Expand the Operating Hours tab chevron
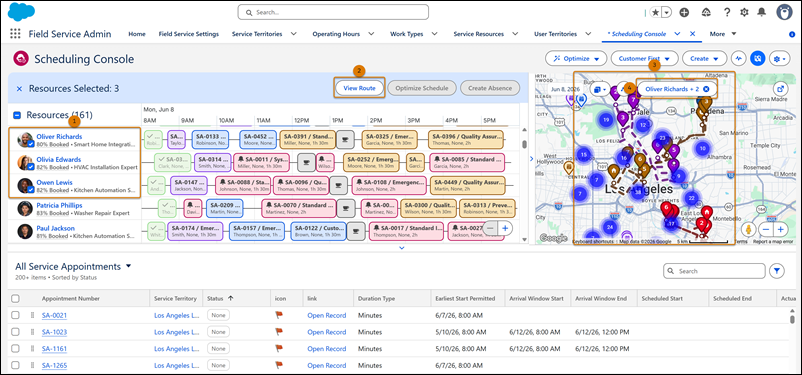 pos(371,34)
